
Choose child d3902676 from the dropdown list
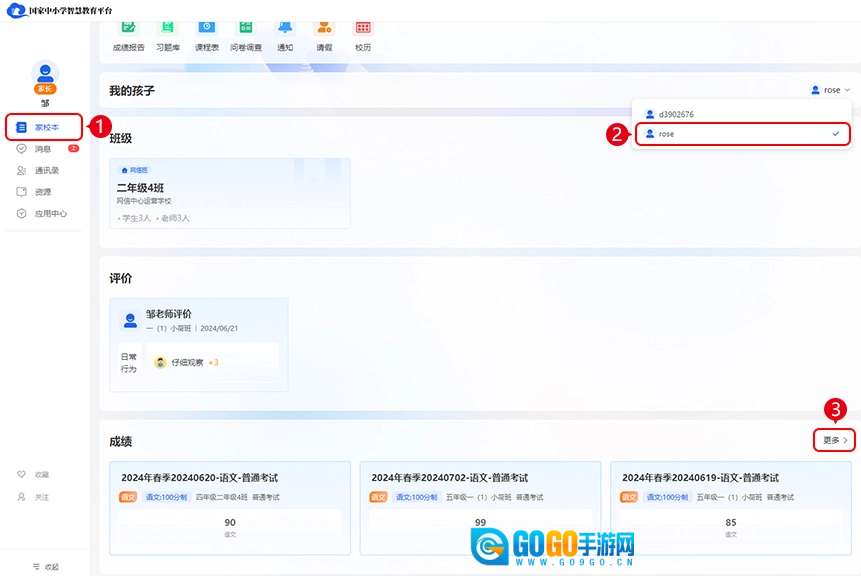pos(676,114)
